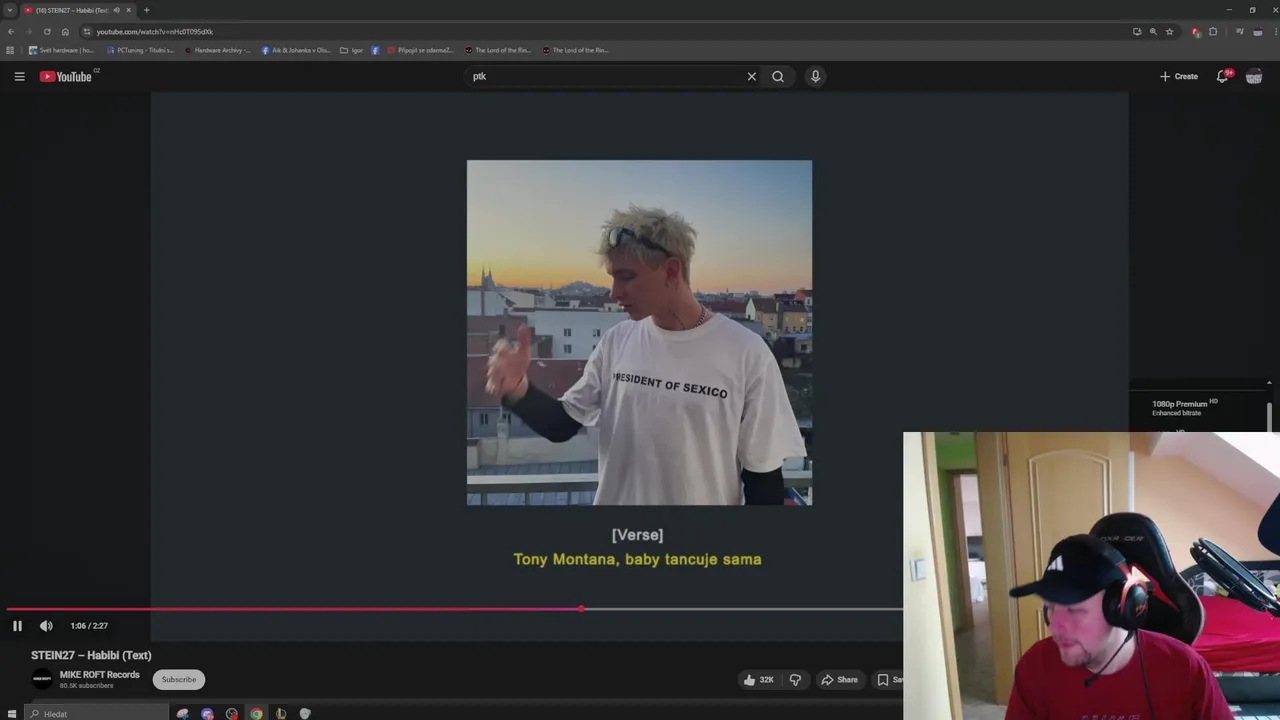Like the video with thumbs up
The width and height of the screenshot is (1280, 720).
758,680
